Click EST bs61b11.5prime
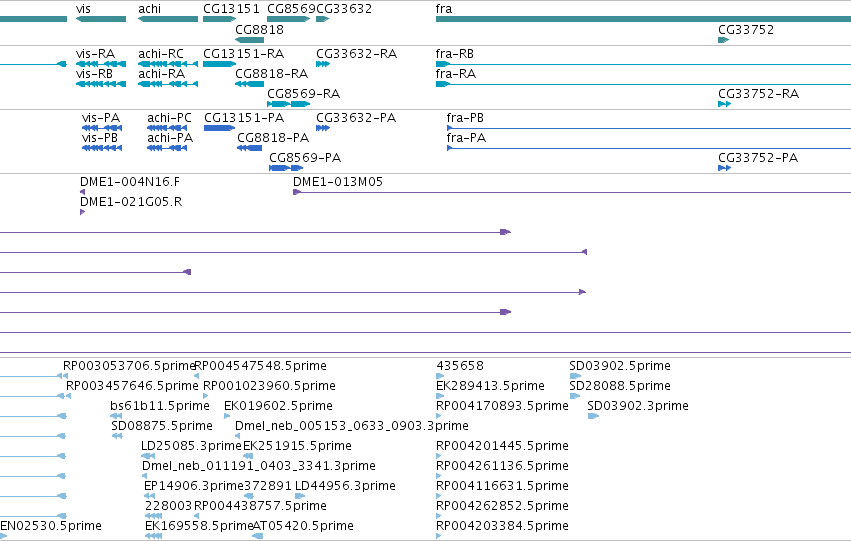The width and height of the screenshot is (851, 541). 160,406
